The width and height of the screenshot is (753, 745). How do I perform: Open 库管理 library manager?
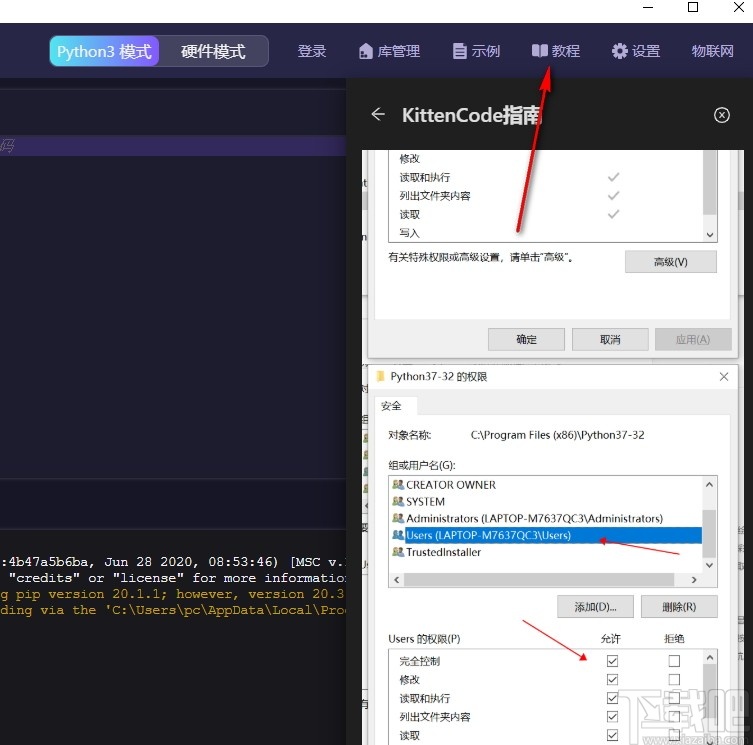pos(389,51)
